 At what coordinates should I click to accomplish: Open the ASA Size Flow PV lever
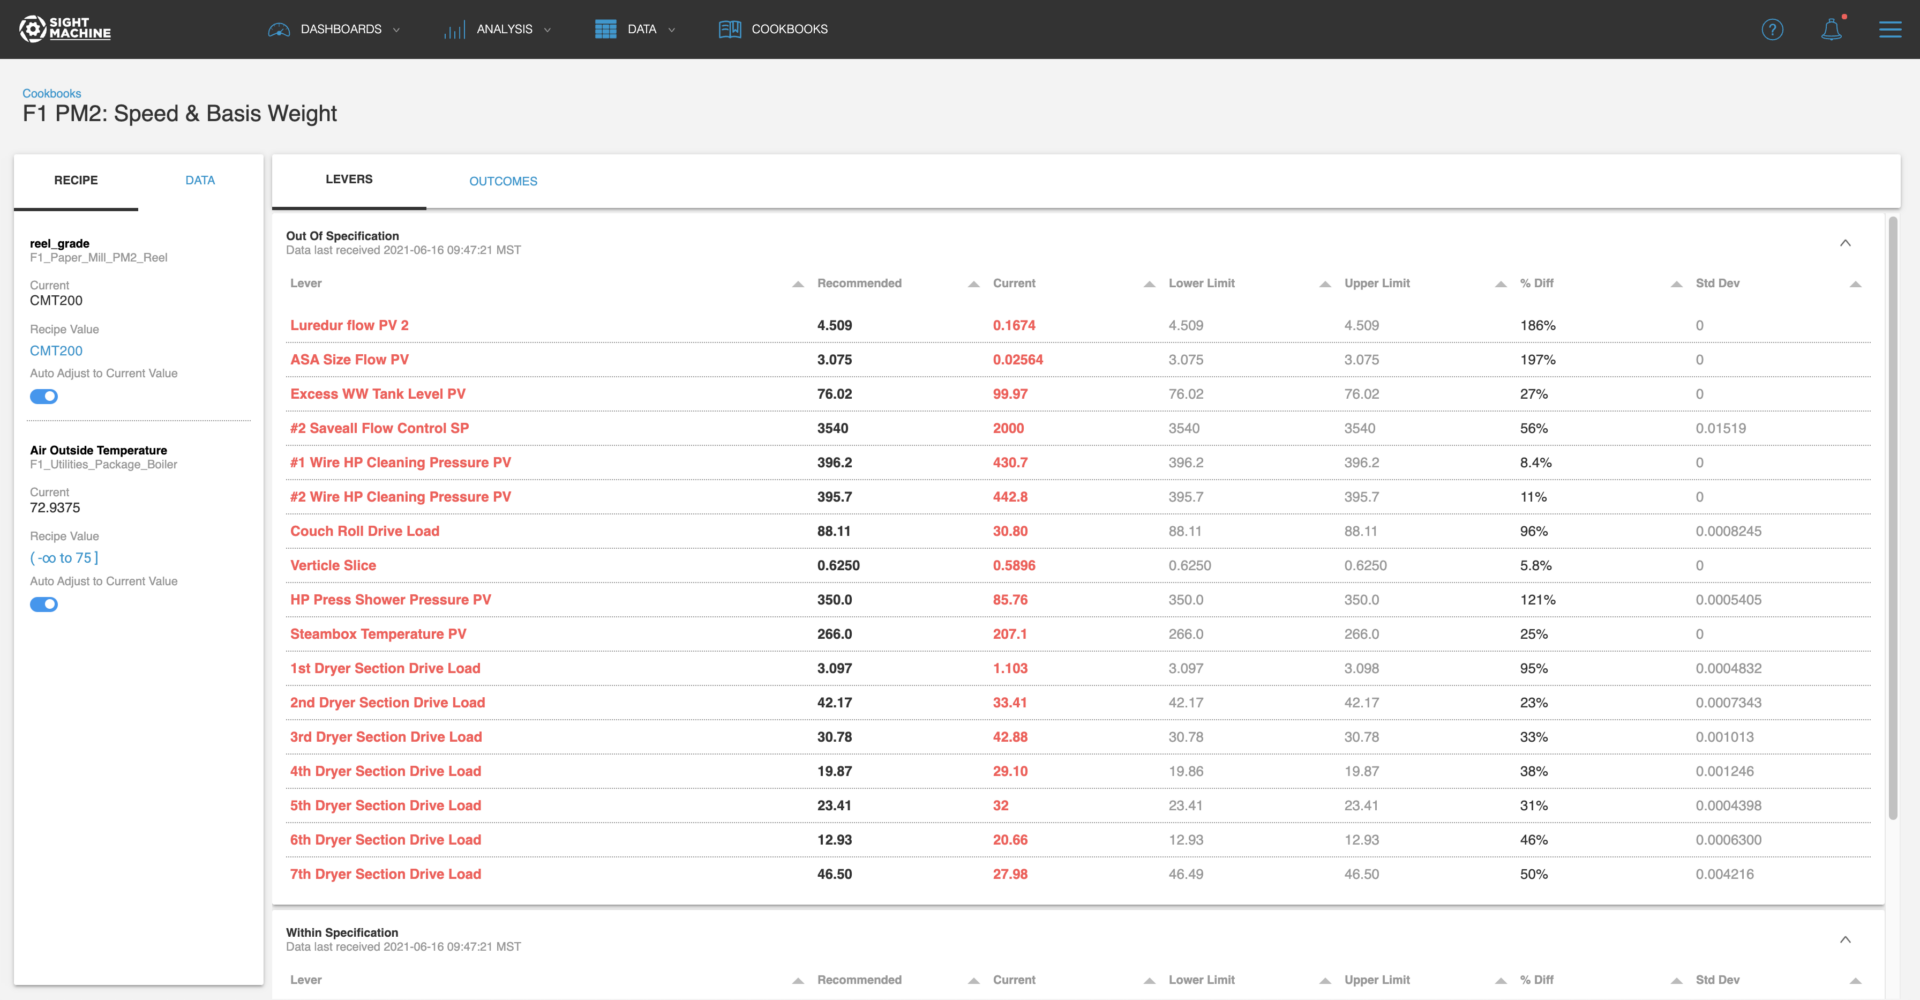349,359
